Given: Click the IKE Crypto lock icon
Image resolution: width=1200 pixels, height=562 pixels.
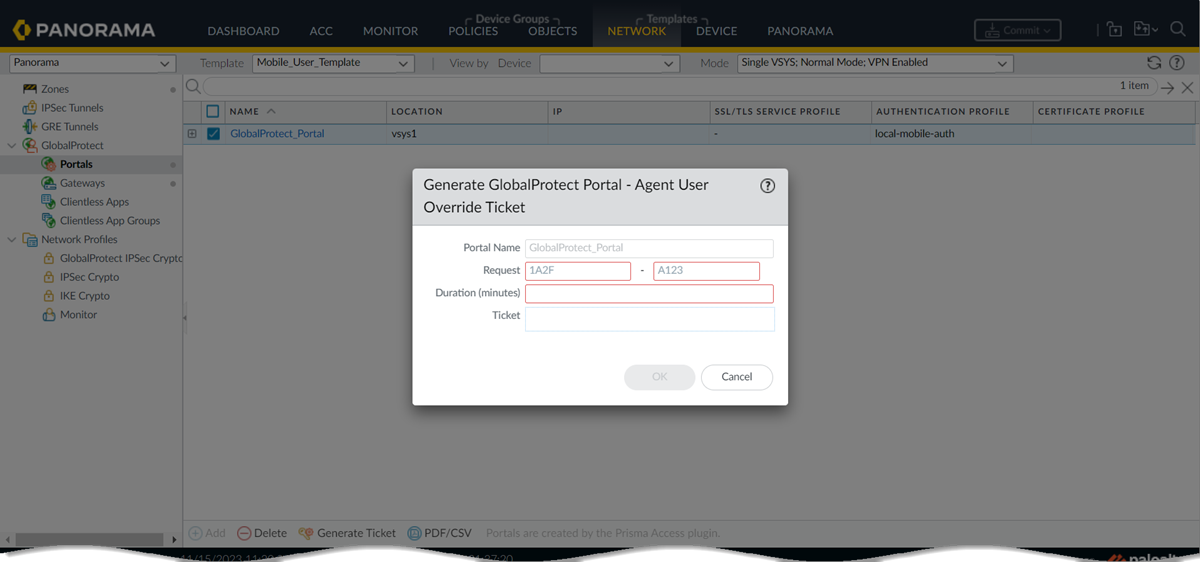Looking at the screenshot, I should pos(49,296).
